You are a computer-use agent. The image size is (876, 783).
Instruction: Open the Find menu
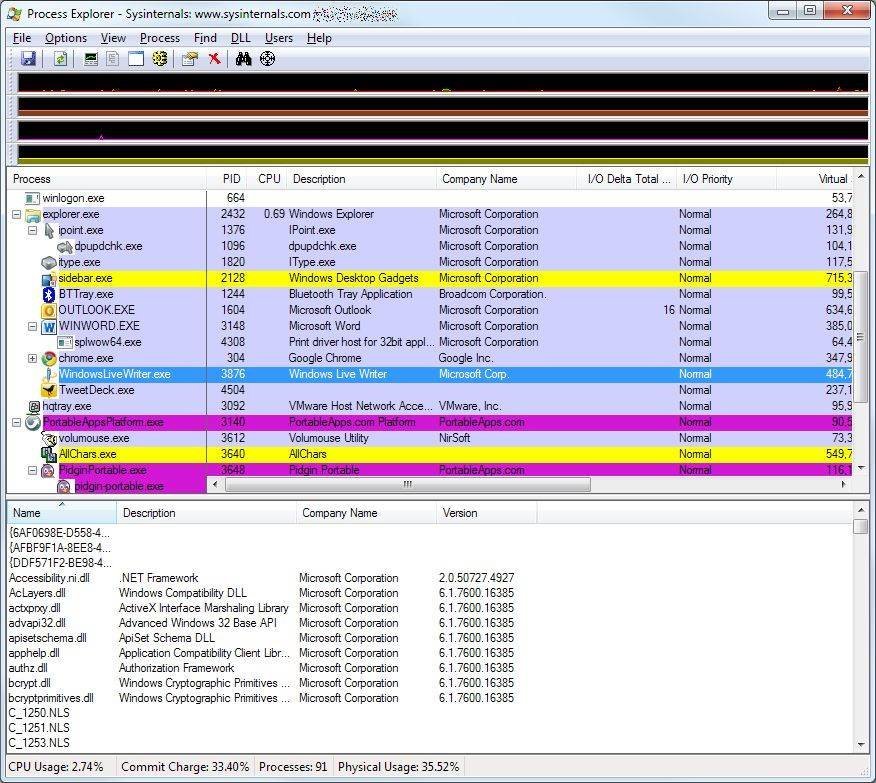(205, 38)
